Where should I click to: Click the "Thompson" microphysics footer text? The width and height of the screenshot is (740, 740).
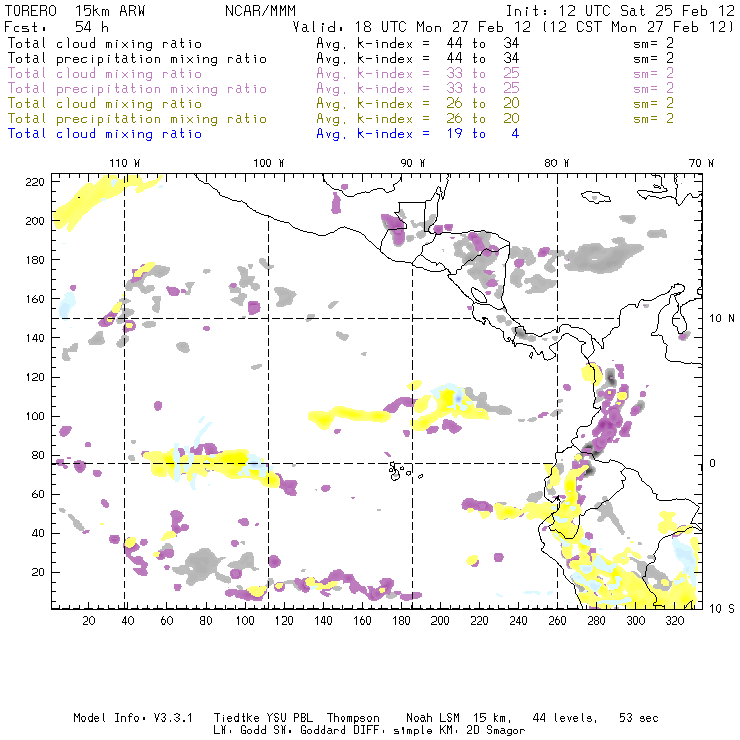tap(353, 718)
